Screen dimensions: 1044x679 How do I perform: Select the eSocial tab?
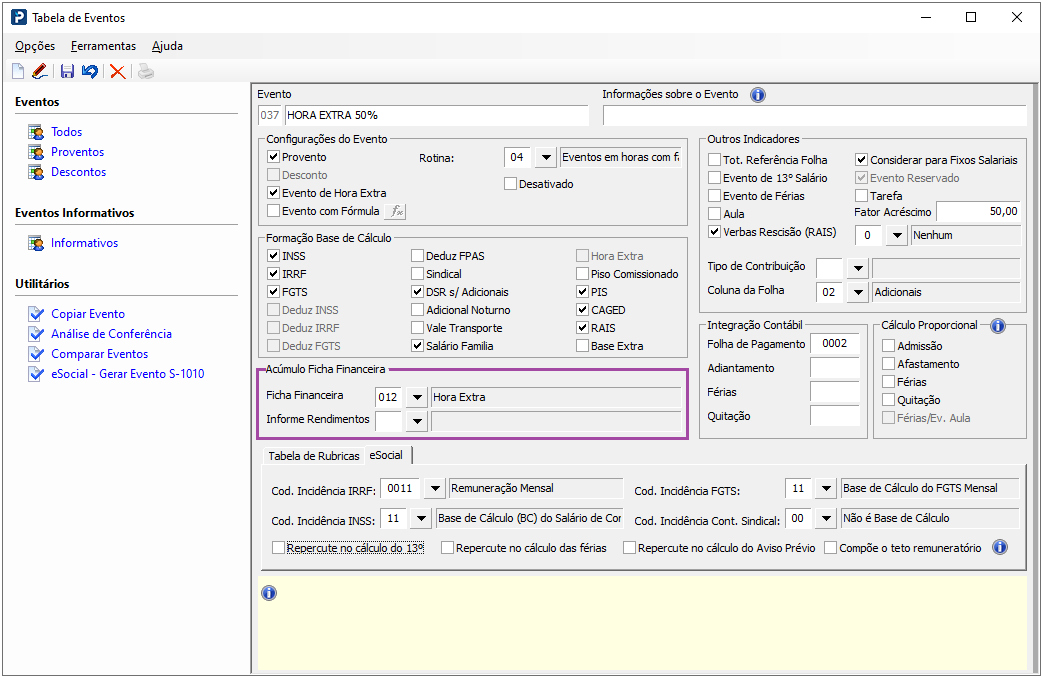coord(386,455)
